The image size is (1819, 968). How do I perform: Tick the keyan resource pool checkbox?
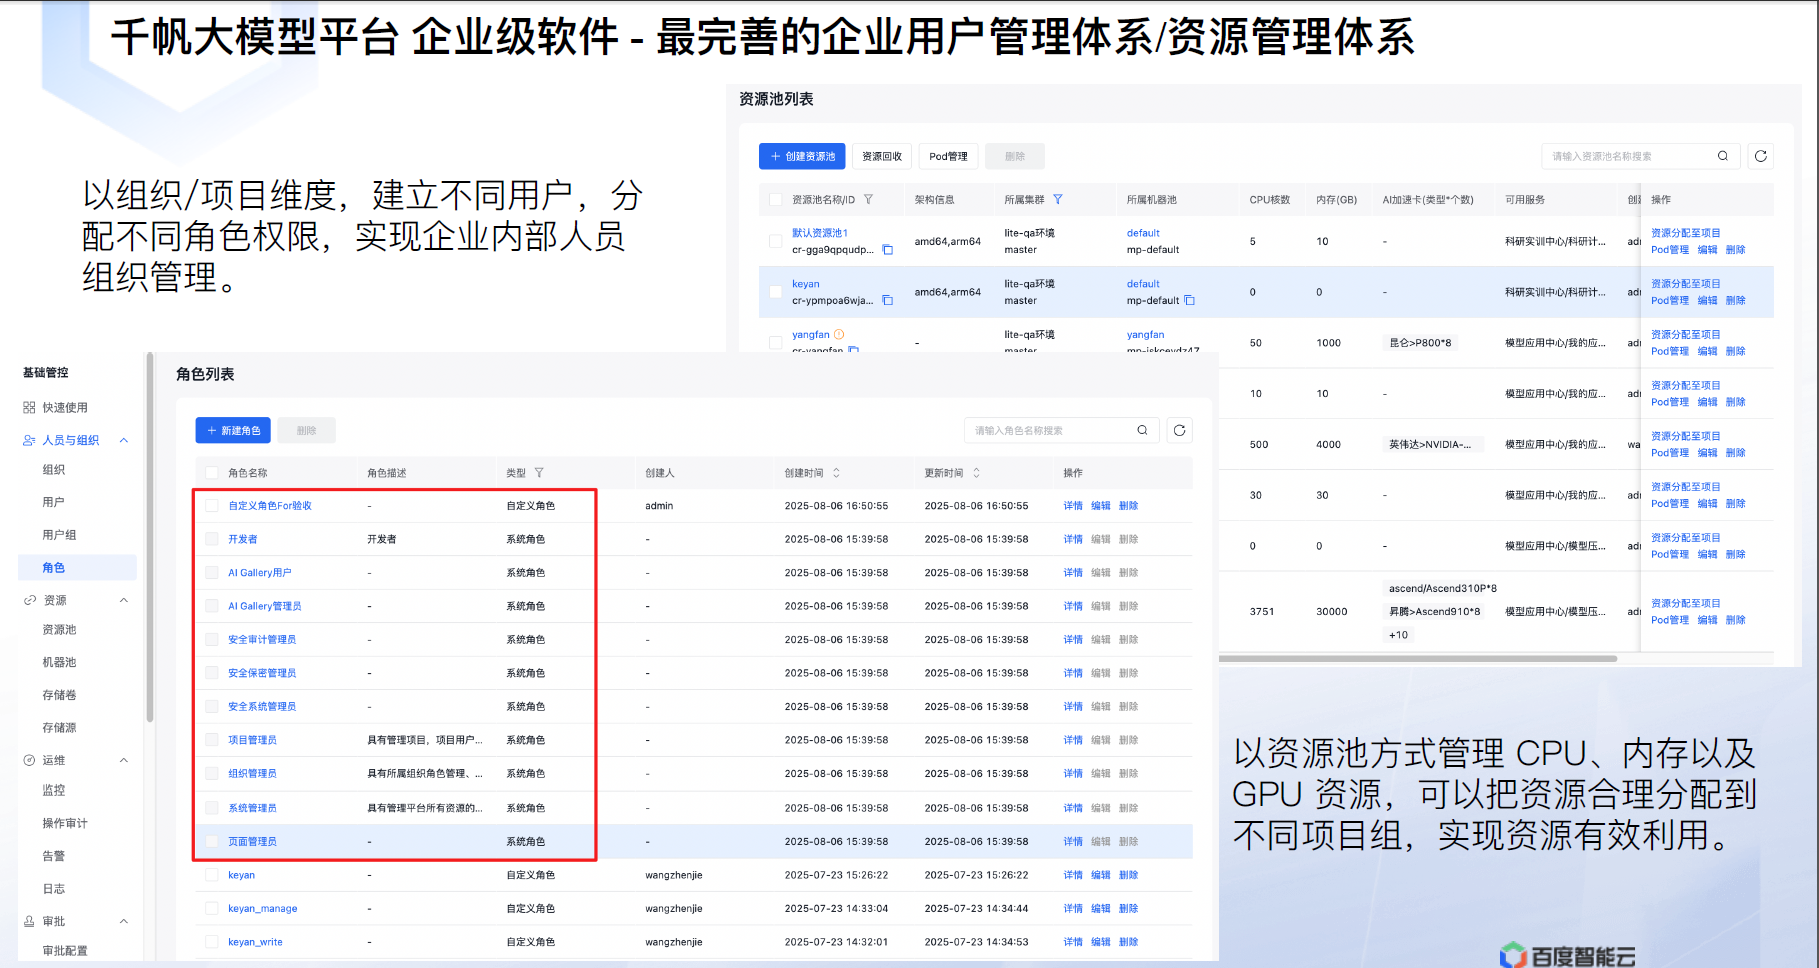pyautogui.click(x=775, y=292)
